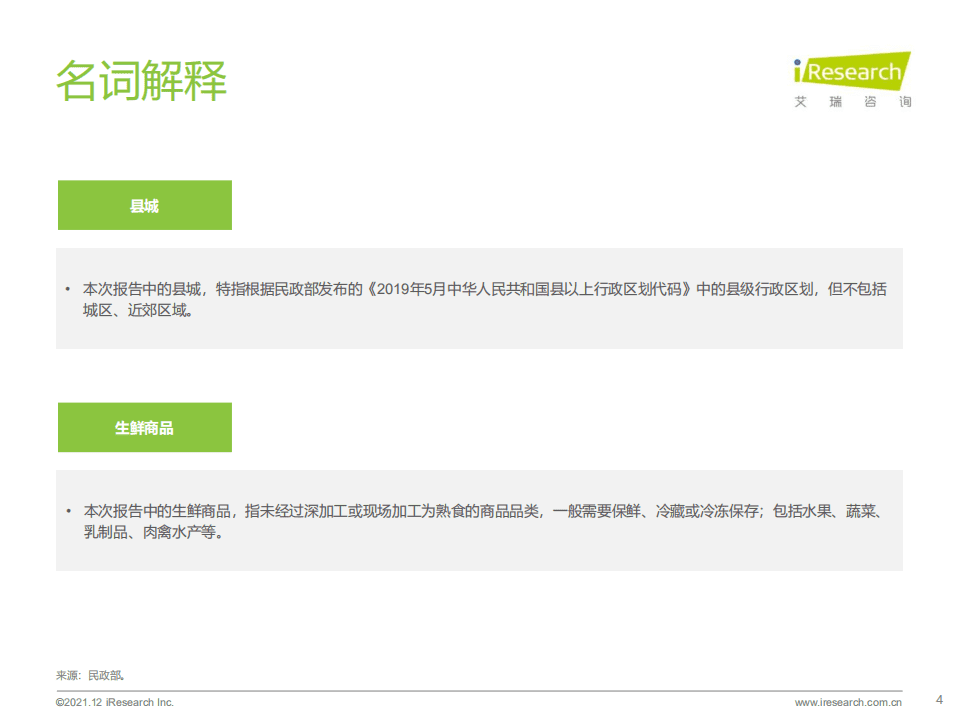
Task: Open the www.iresearch.com.cn link
Action: coord(847,701)
